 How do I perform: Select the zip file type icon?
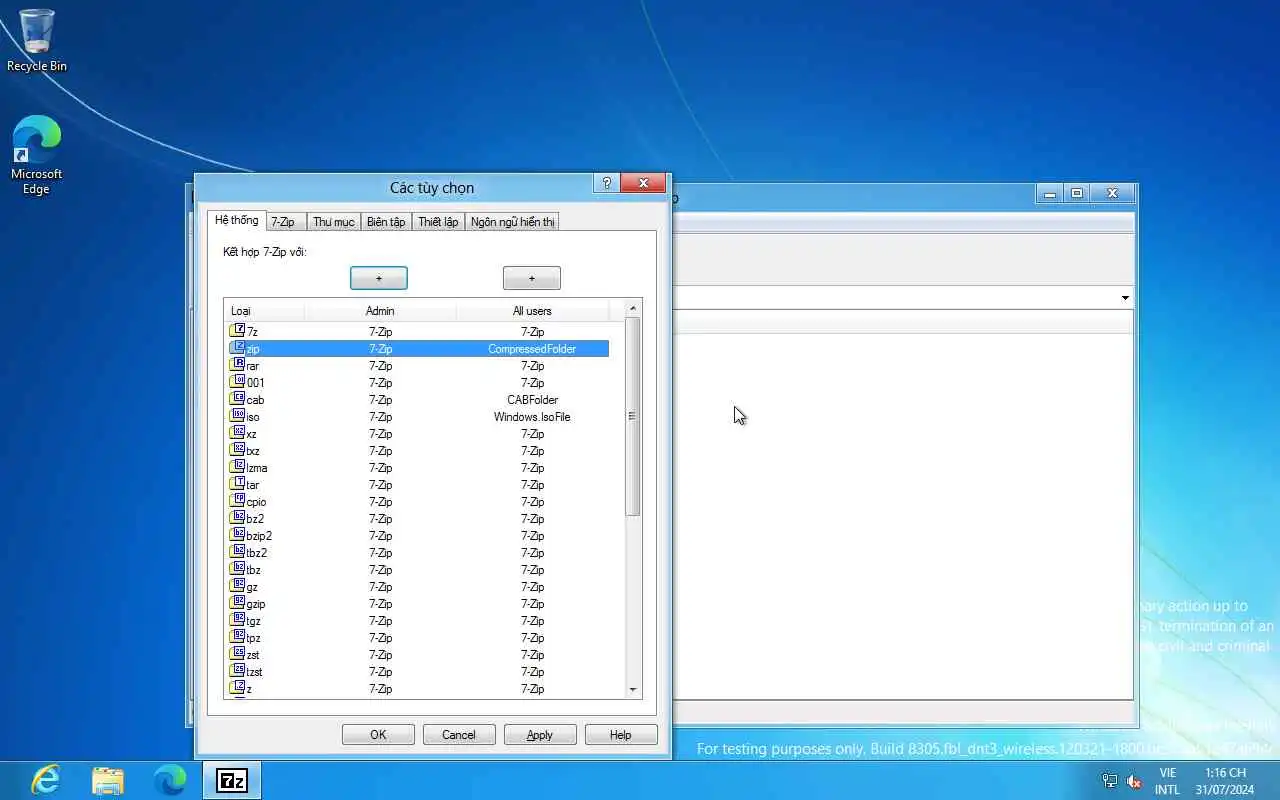[x=238, y=348]
